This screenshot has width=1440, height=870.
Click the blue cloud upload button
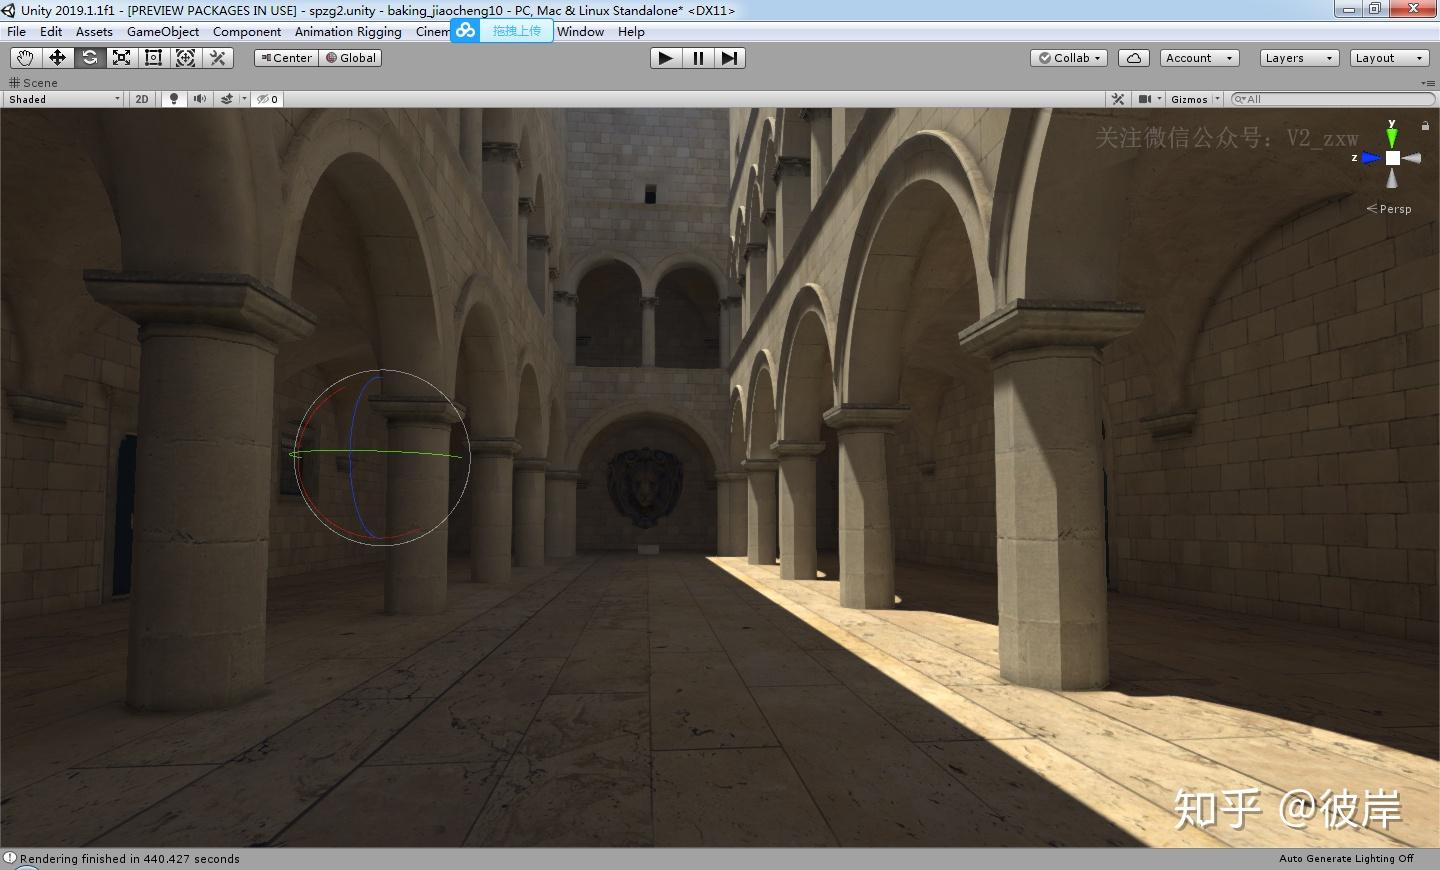tap(516, 31)
